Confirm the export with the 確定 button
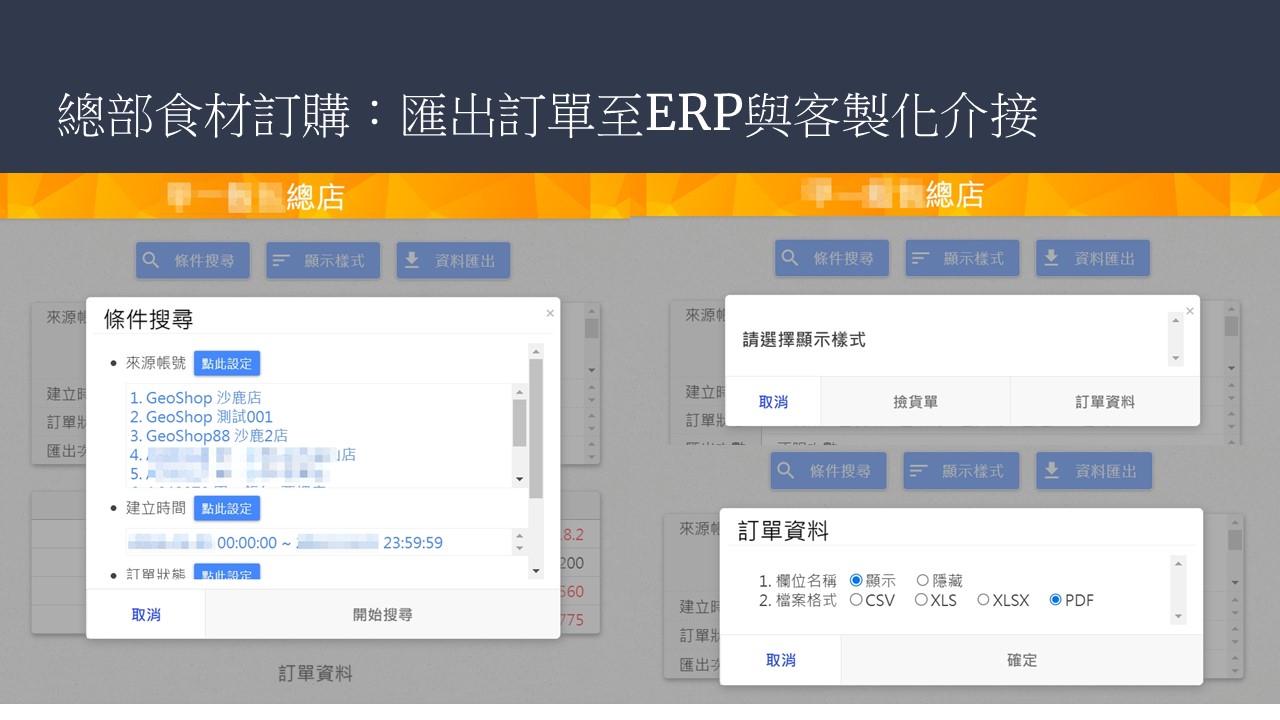Screen dimensions: 1280x720 point(1021,660)
